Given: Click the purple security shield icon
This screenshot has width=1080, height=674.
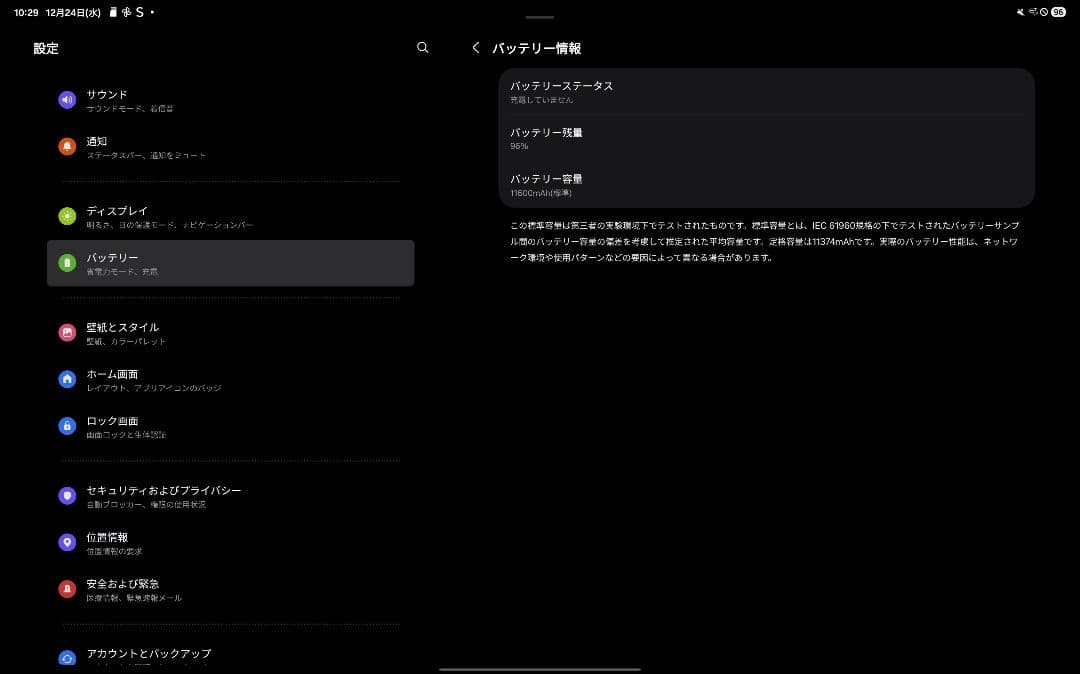Looking at the screenshot, I should click(x=67, y=496).
